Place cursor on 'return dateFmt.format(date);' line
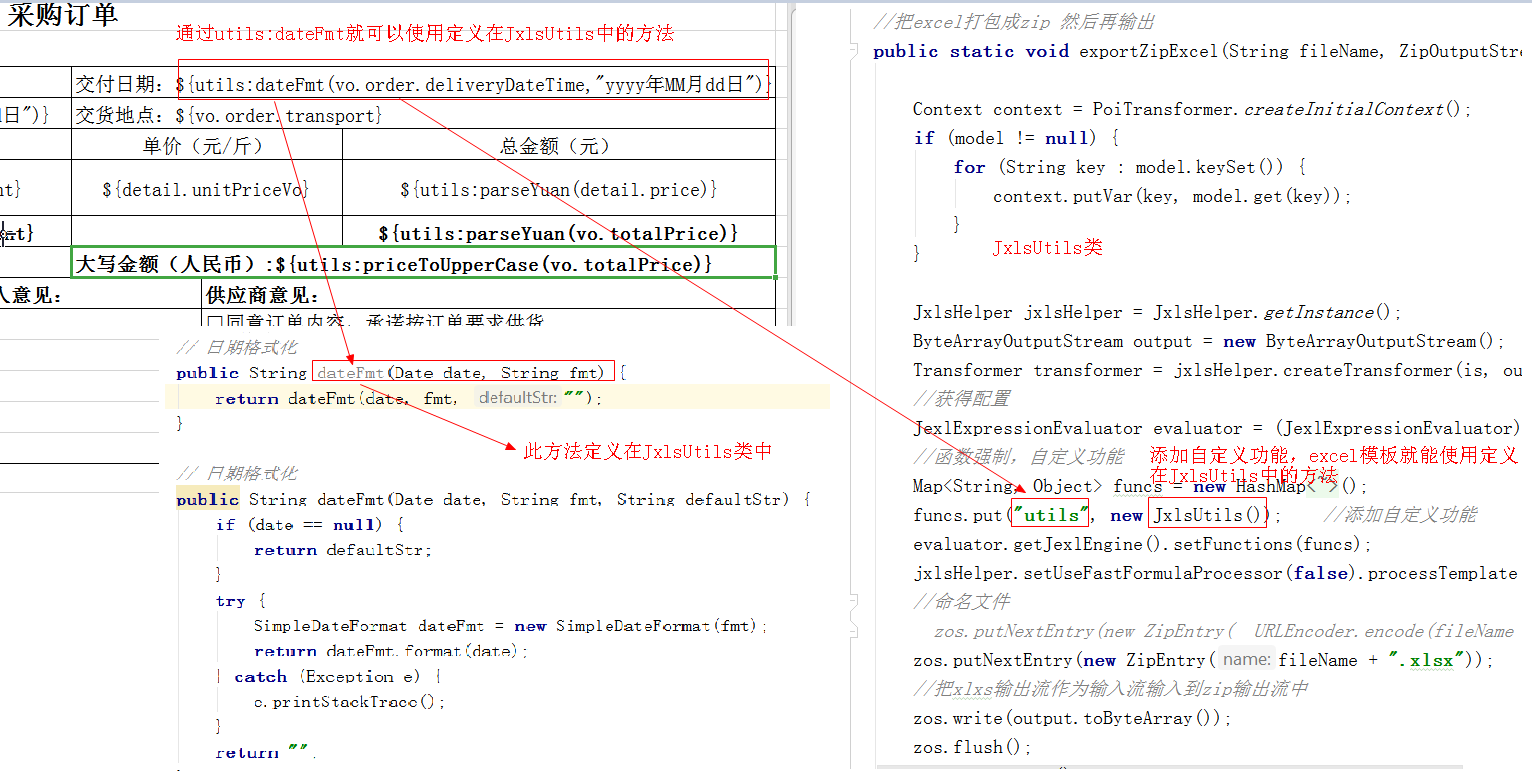 click(x=390, y=651)
